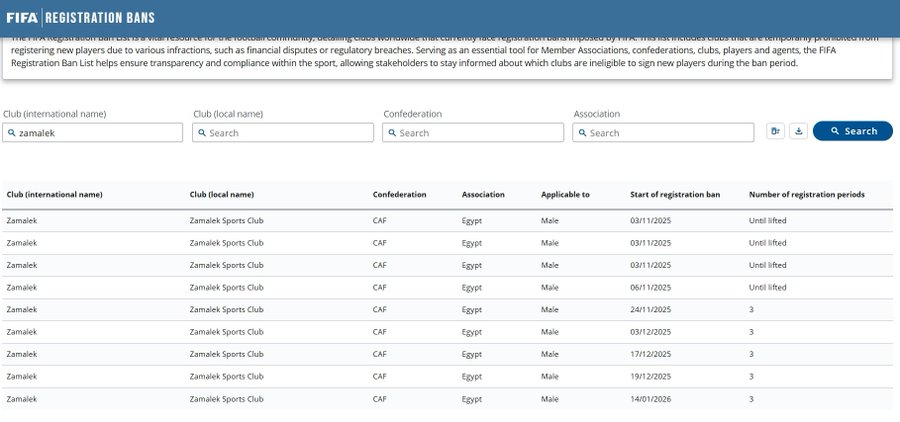Screen dimensions: 900x422
Task: Click magnifier icon in Association field
Action: (582, 133)
